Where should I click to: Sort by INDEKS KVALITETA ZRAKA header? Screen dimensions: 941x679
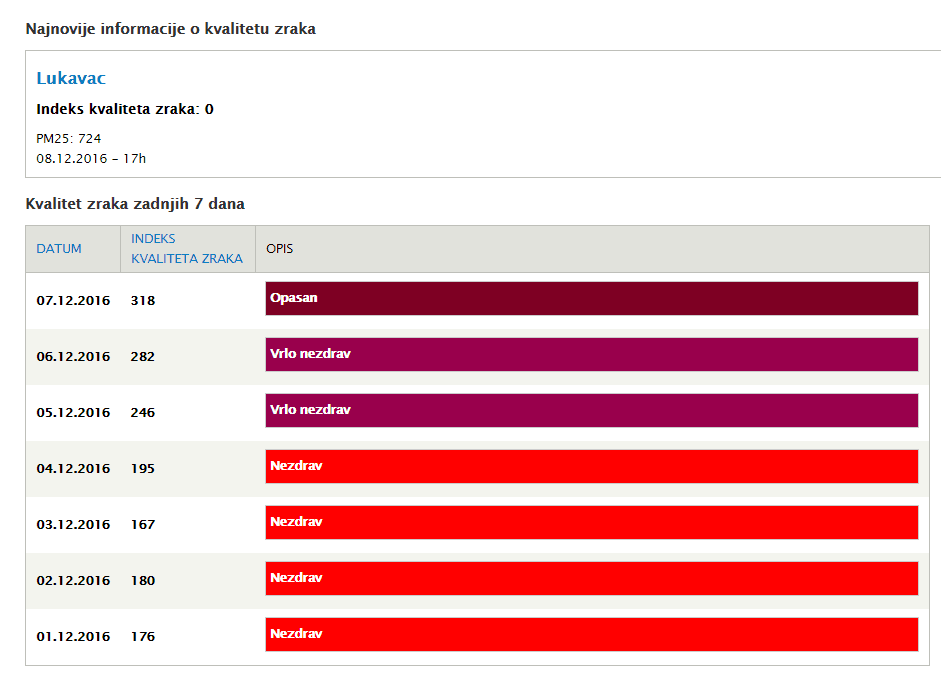[x=186, y=249]
